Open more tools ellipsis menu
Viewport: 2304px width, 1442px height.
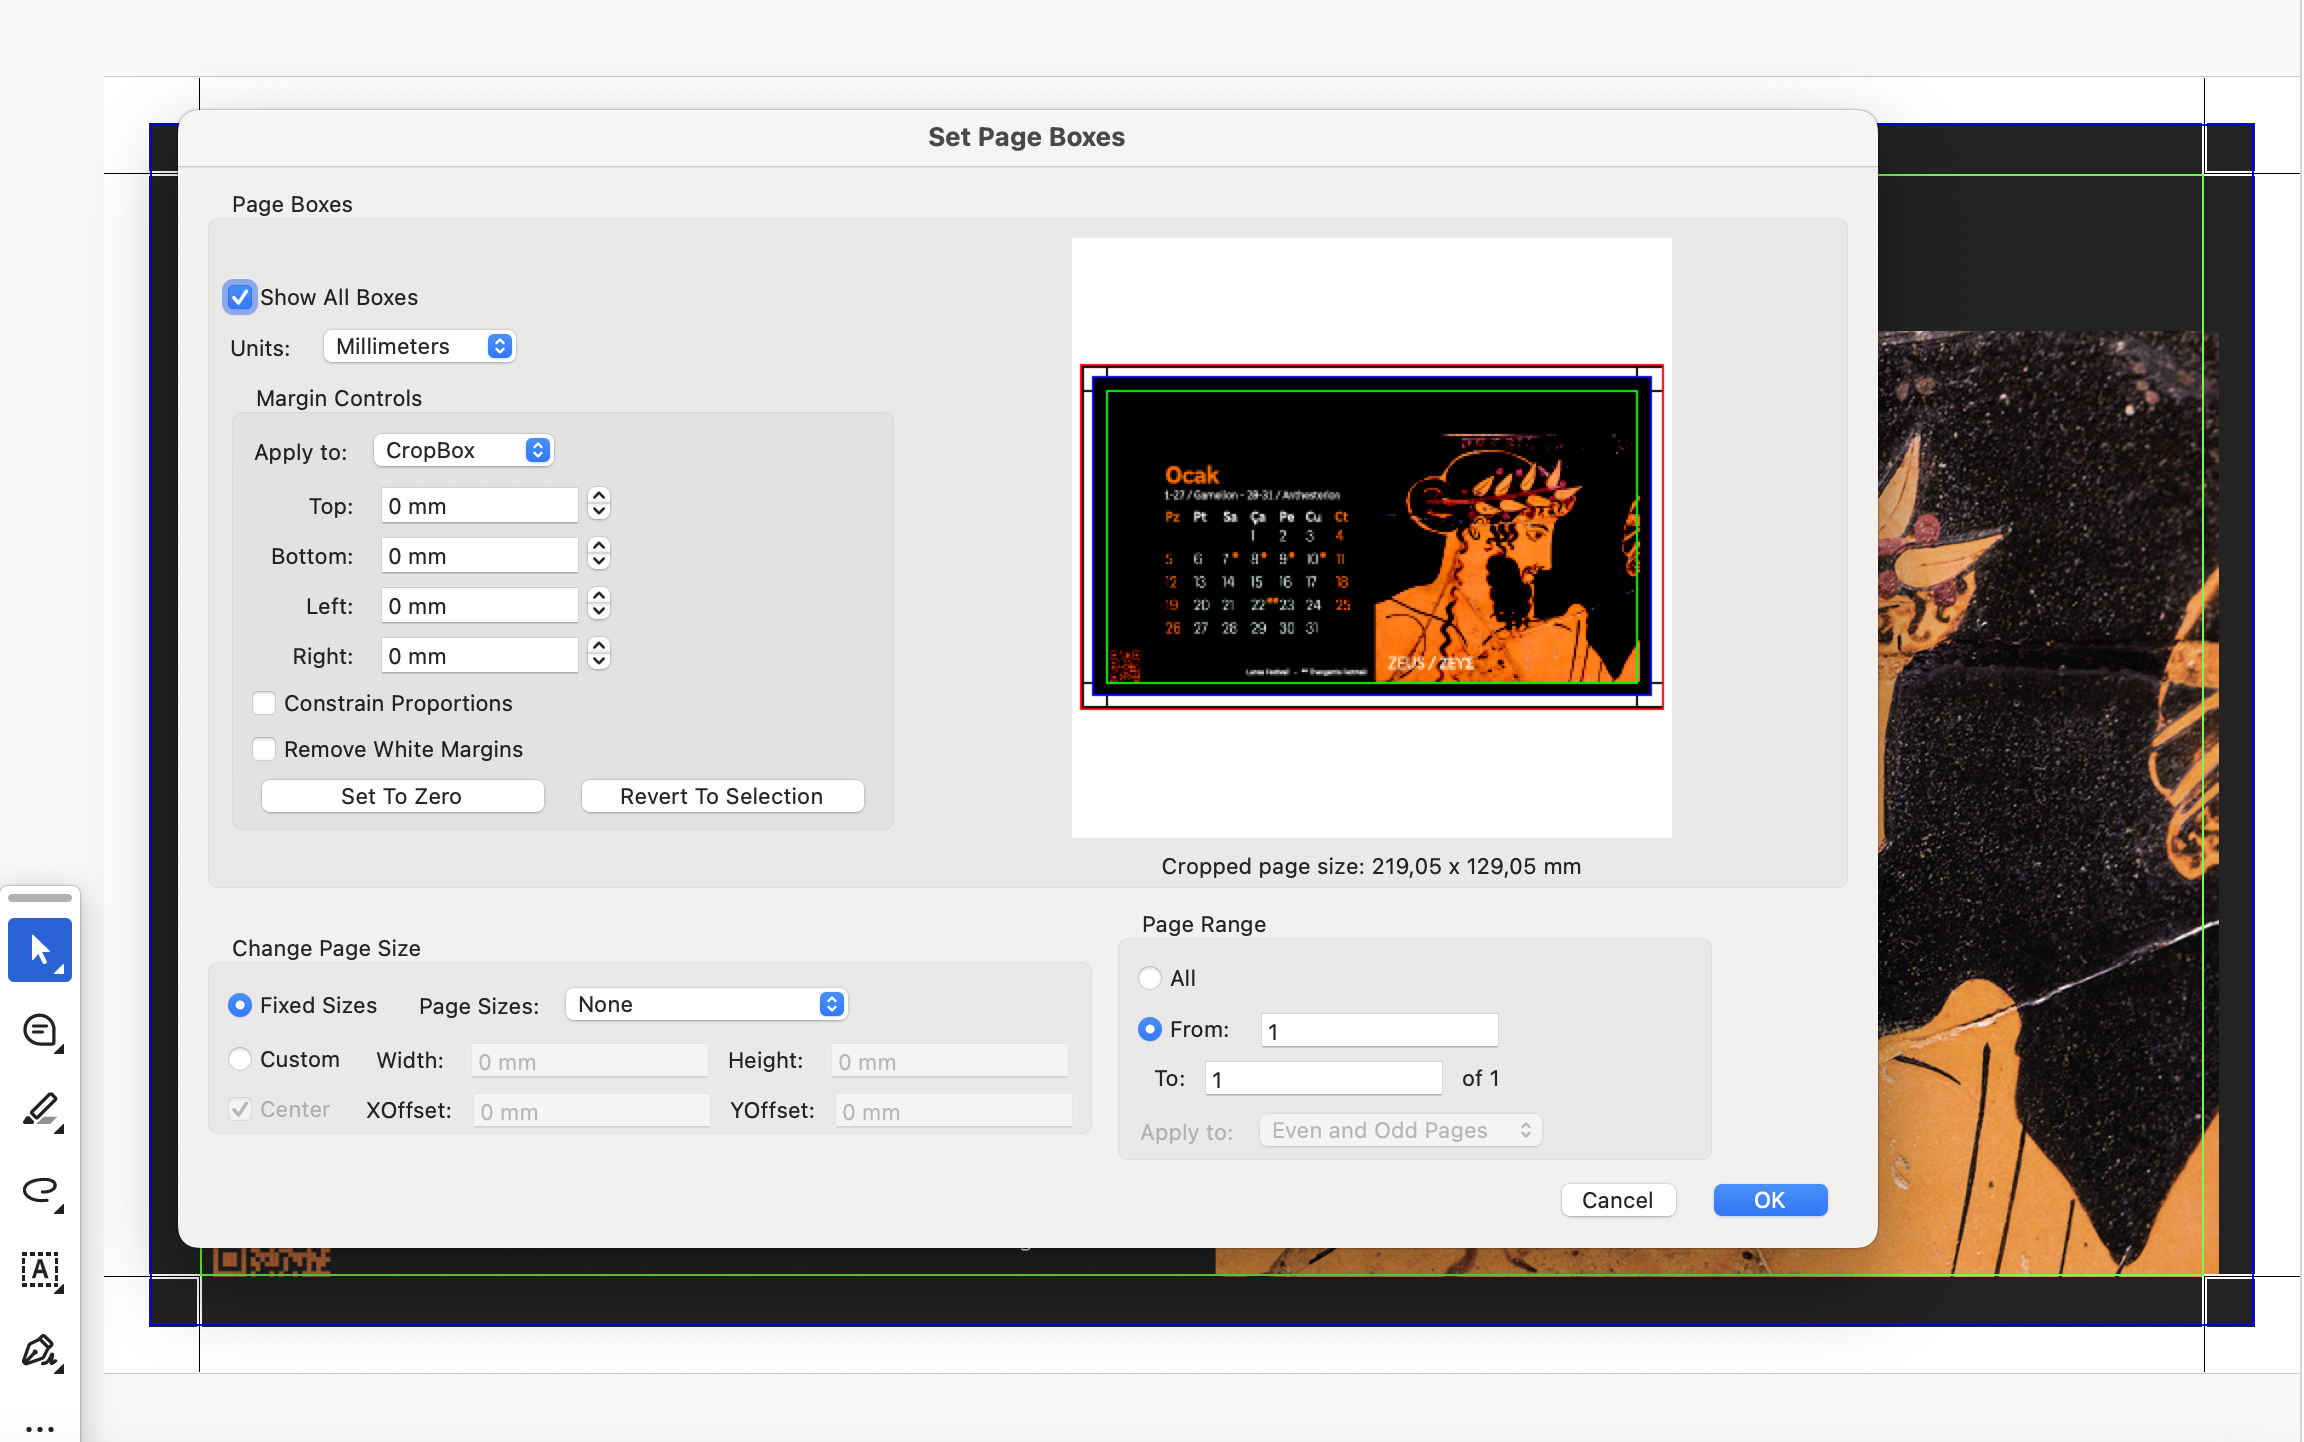coord(40,1428)
